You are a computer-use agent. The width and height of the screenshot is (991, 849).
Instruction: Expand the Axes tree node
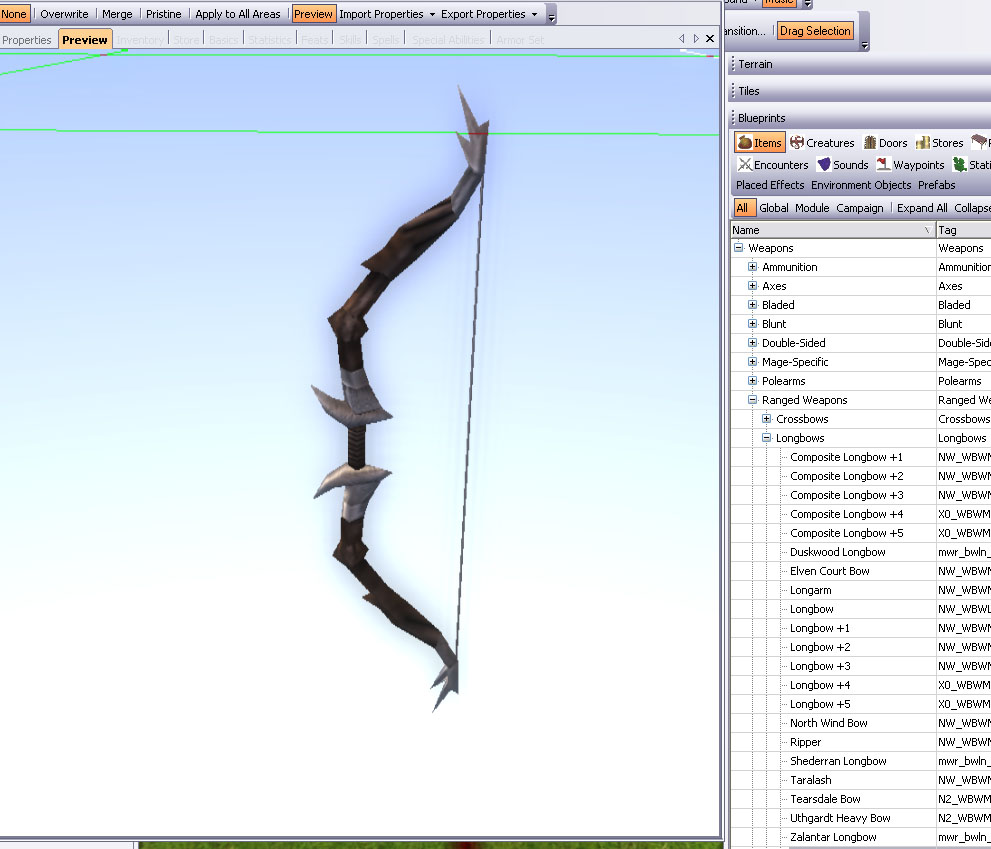[x=752, y=286]
